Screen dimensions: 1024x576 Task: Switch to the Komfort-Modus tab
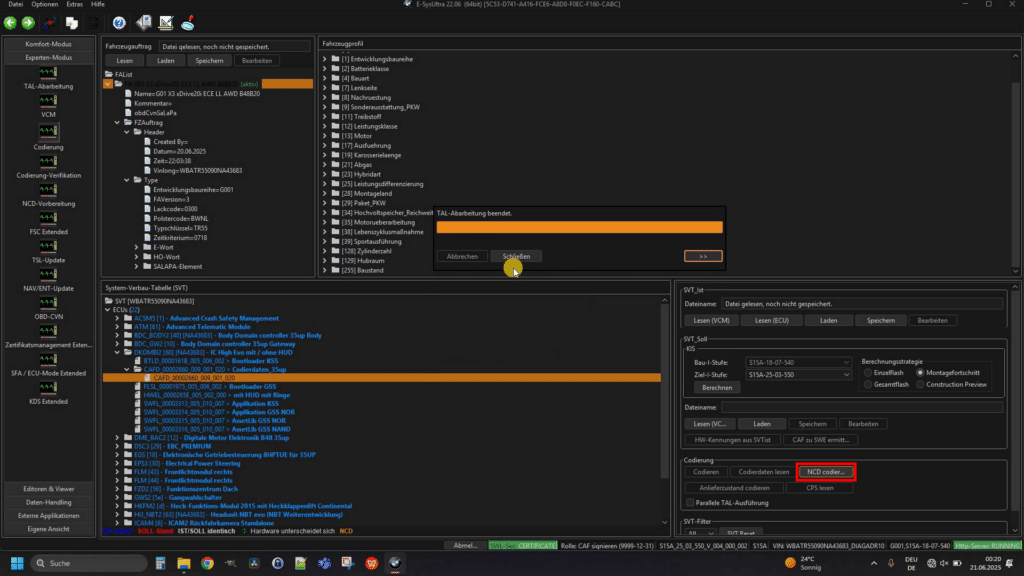coord(48,44)
